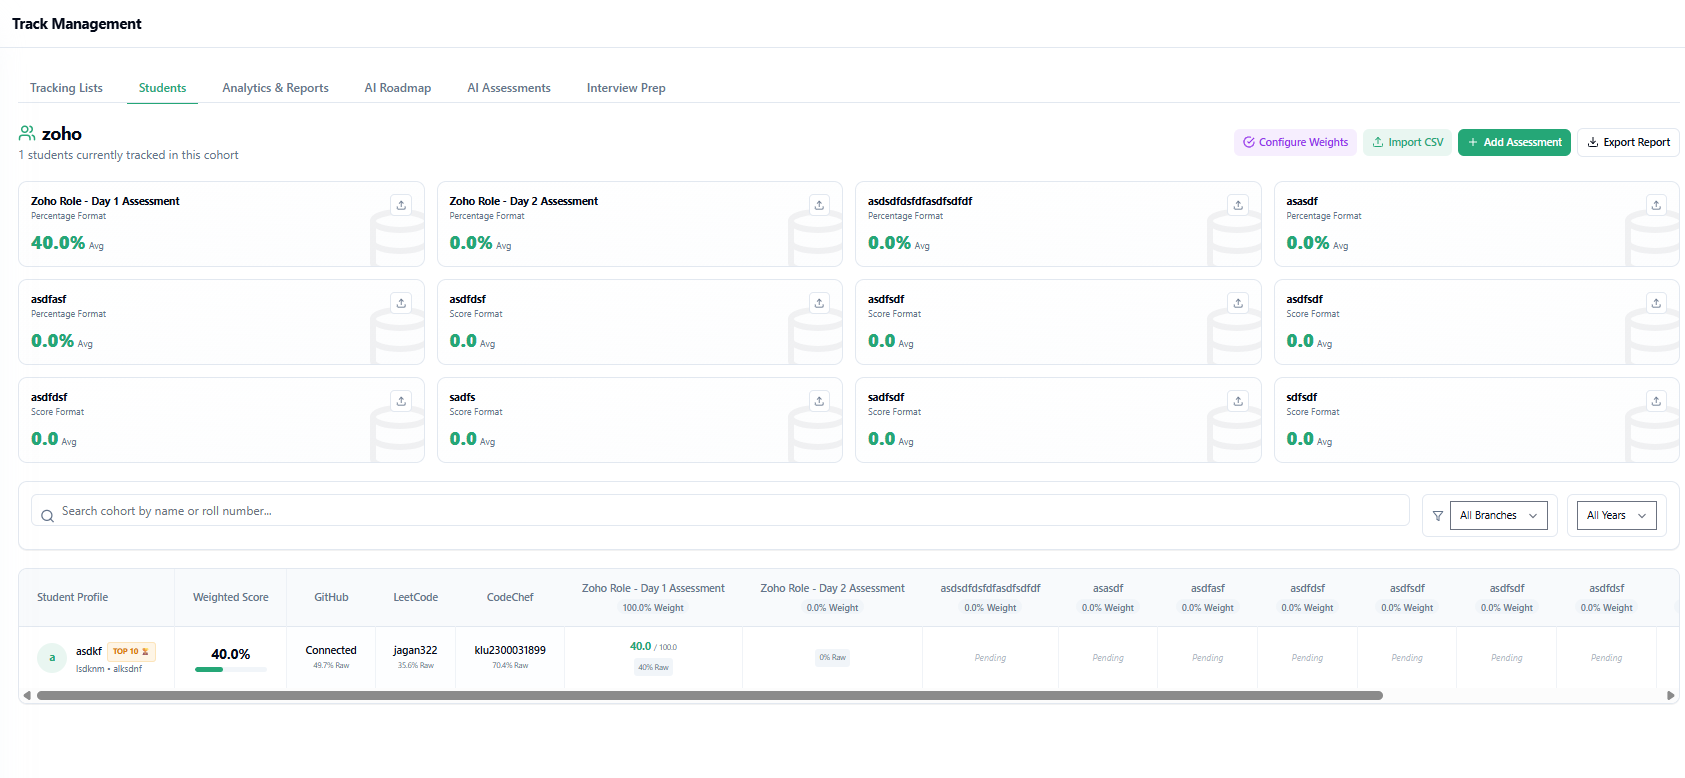Click Zoho Role - Day 1 Assessment card title
The height and width of the screenshot is (778, 1685).
105,201
